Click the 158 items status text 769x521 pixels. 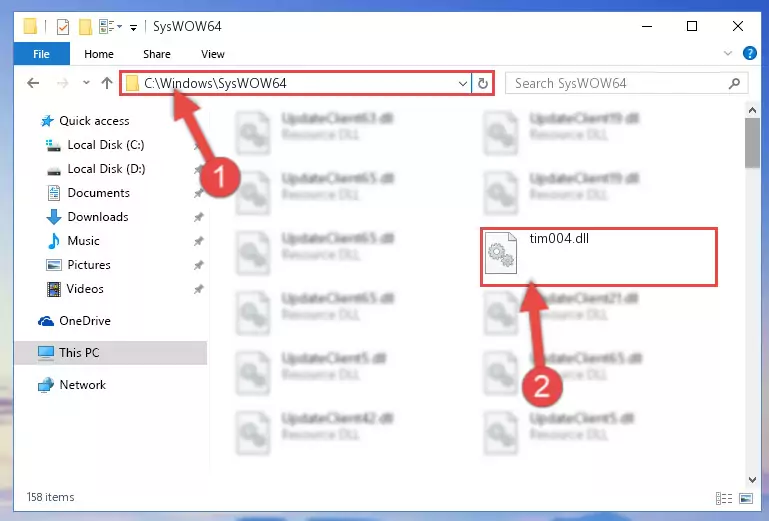click(x=51, y=497)
